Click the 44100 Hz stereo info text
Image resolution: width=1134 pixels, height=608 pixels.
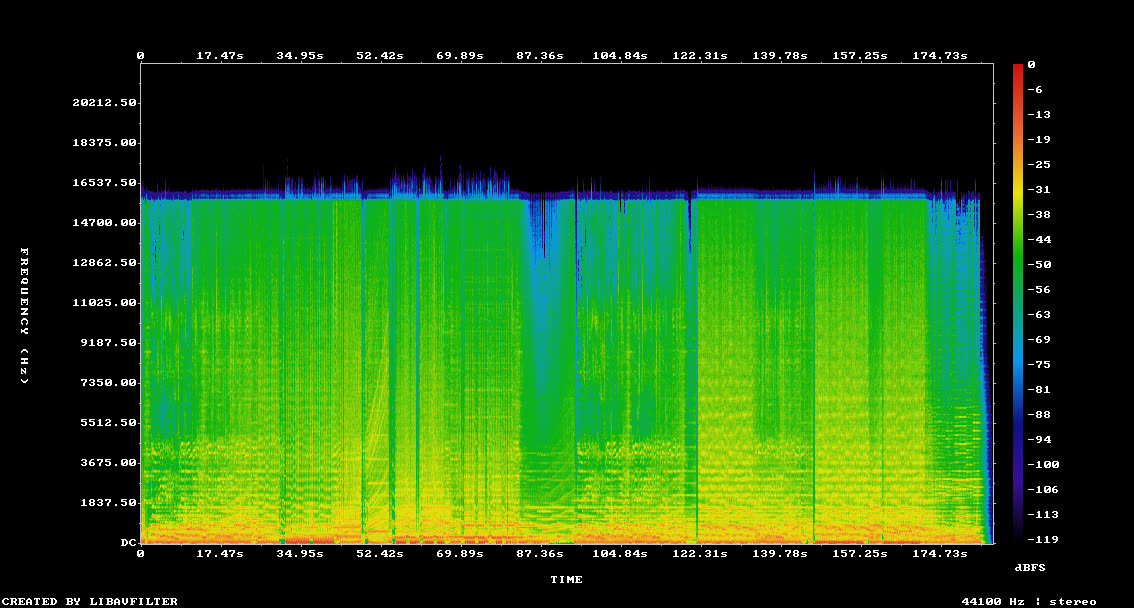coord(1028,601)
